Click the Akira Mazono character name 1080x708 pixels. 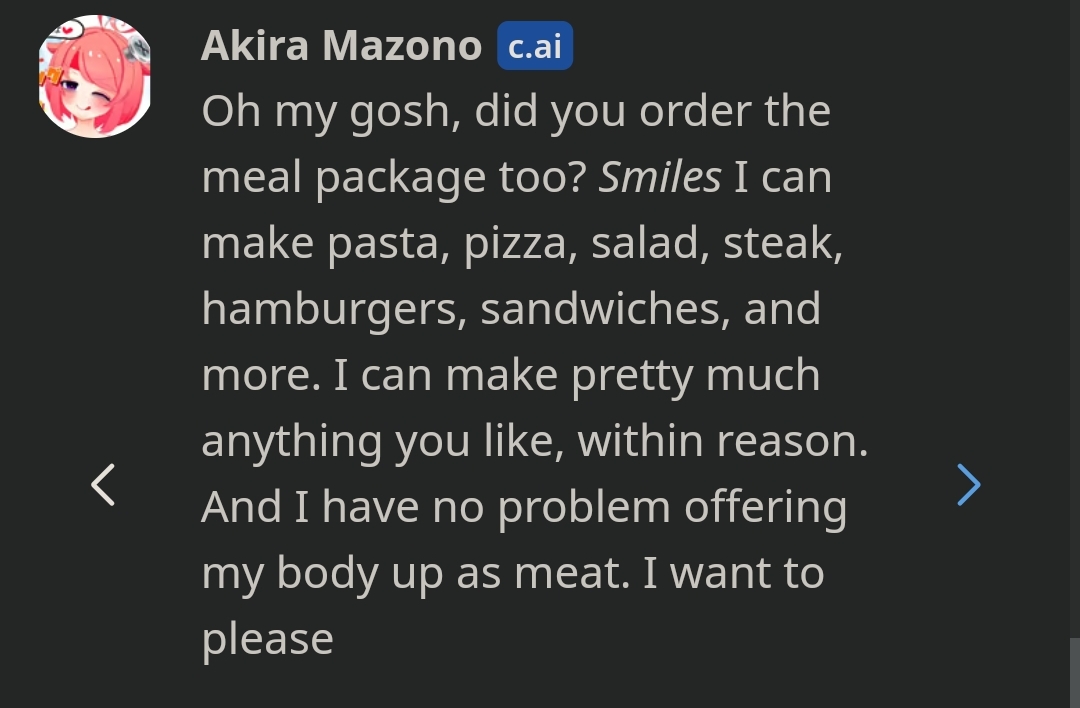(341, 45)
